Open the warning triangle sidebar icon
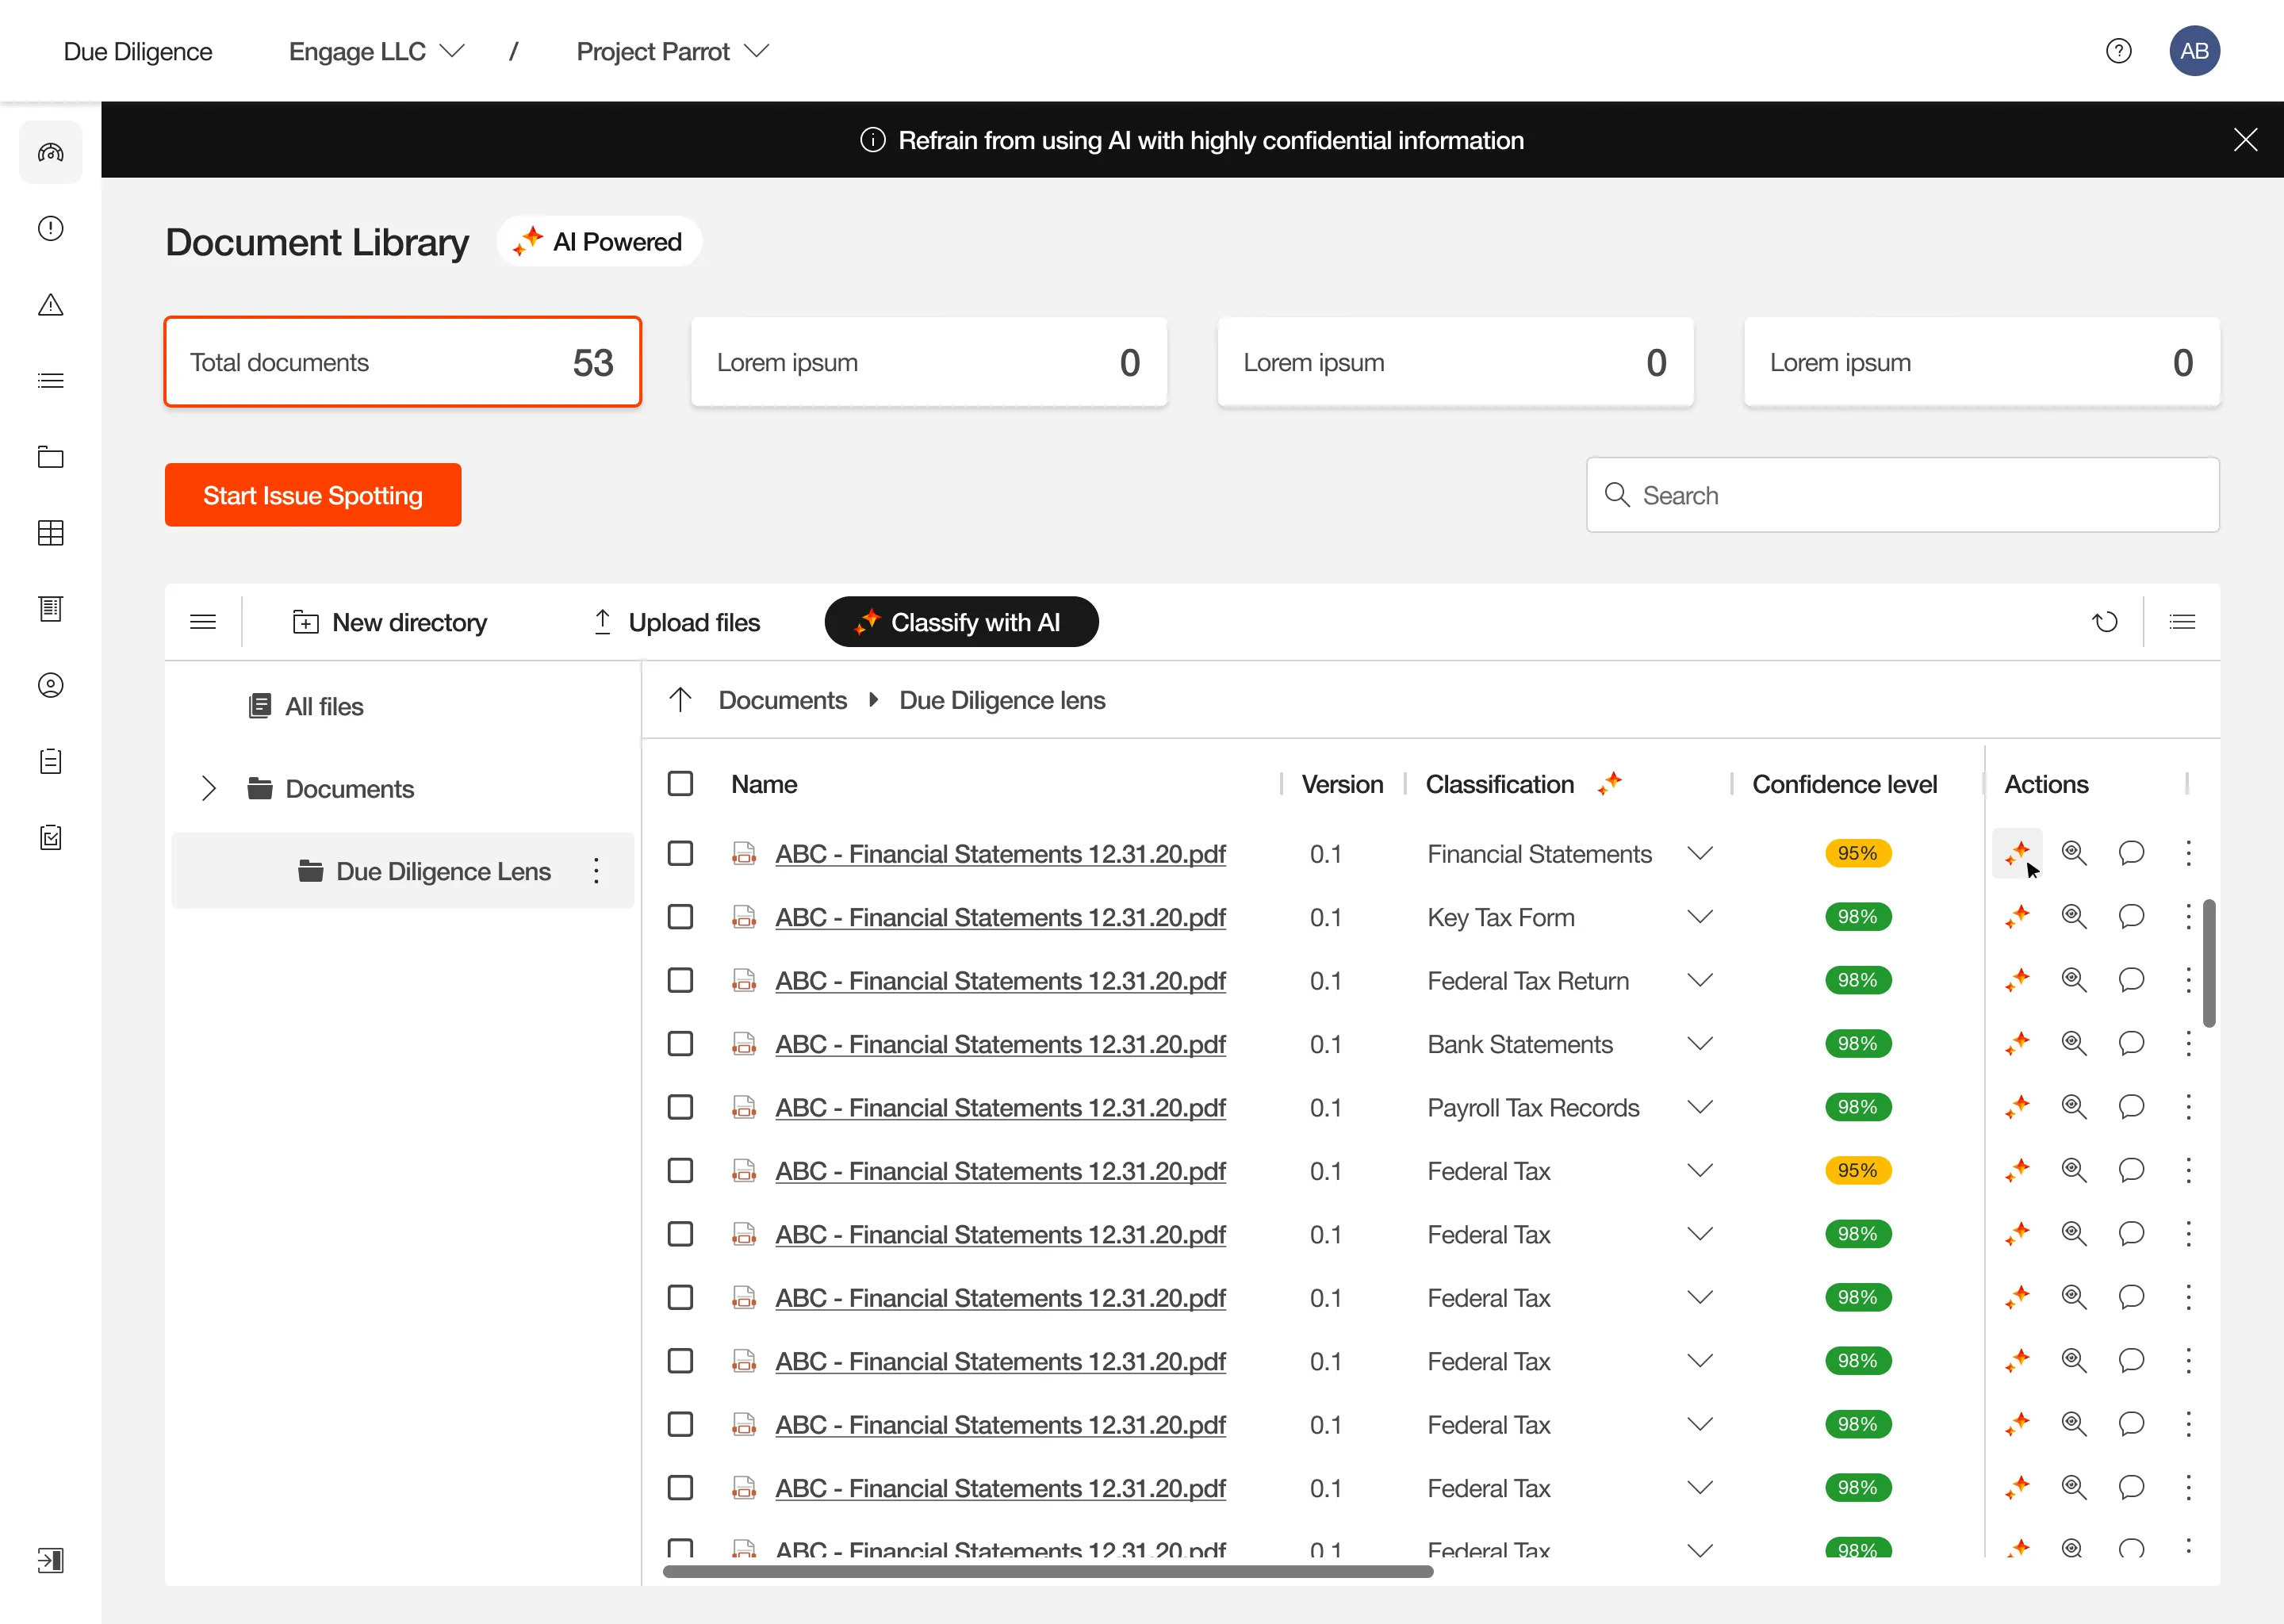Viewport: 2284px width, 1624px height. pos(51,305)
